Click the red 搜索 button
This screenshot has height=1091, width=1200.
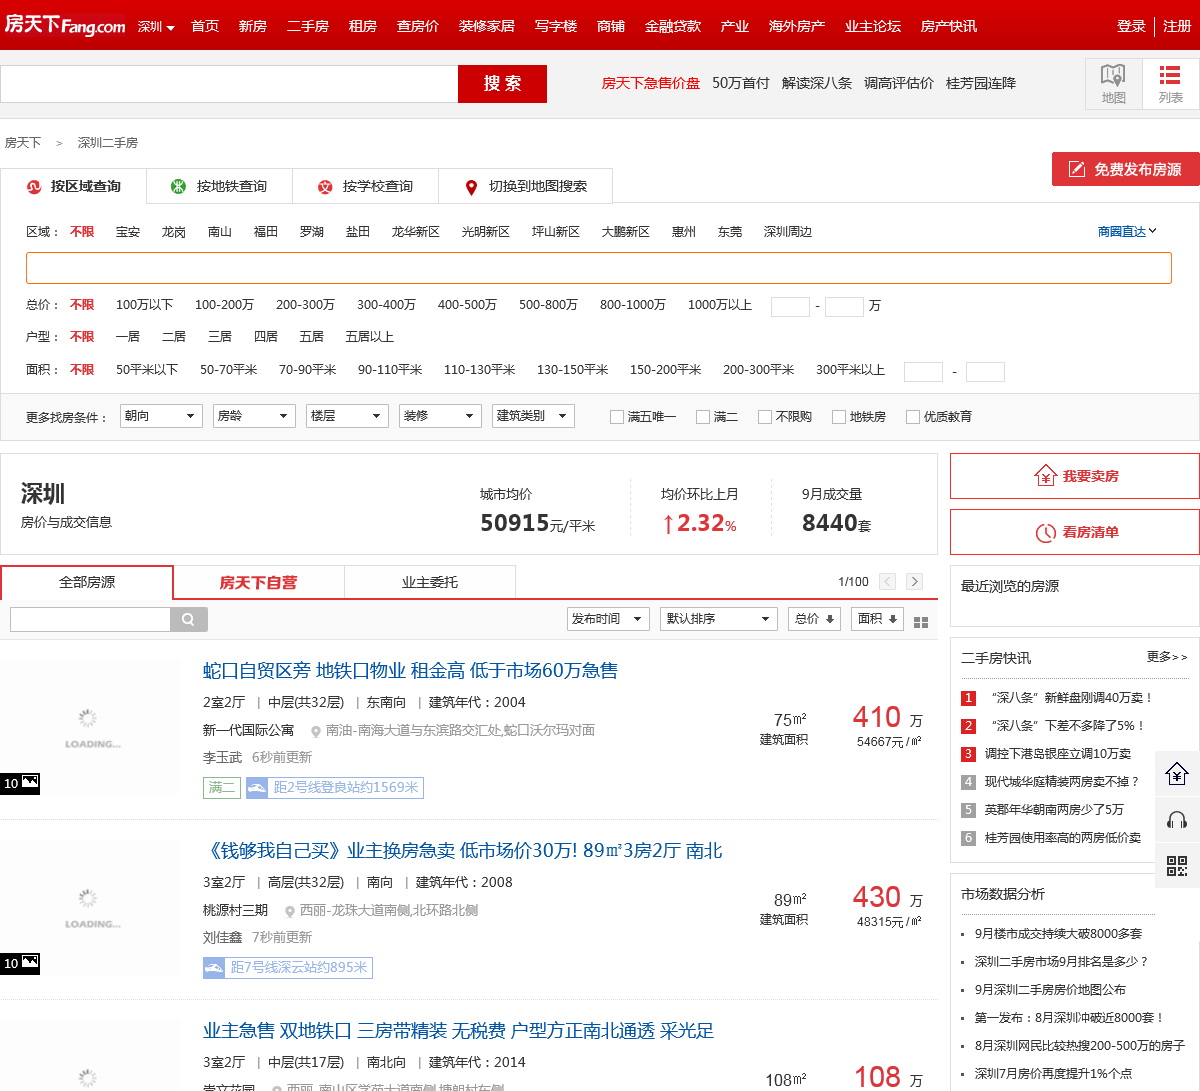(x=502, y=84)
